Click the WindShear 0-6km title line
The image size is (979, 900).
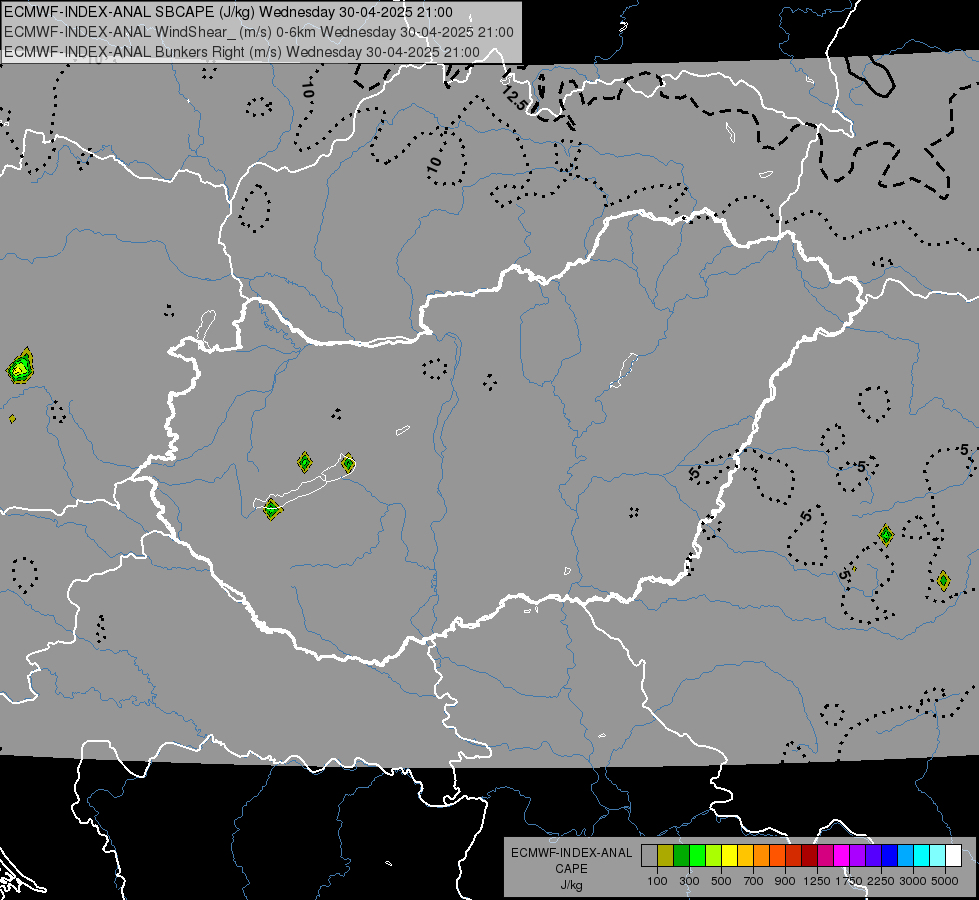tap(258, 32)
